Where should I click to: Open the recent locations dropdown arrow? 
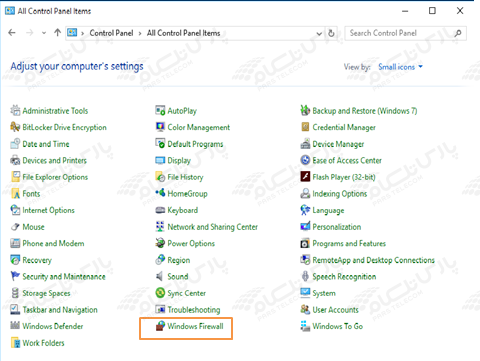44,33
